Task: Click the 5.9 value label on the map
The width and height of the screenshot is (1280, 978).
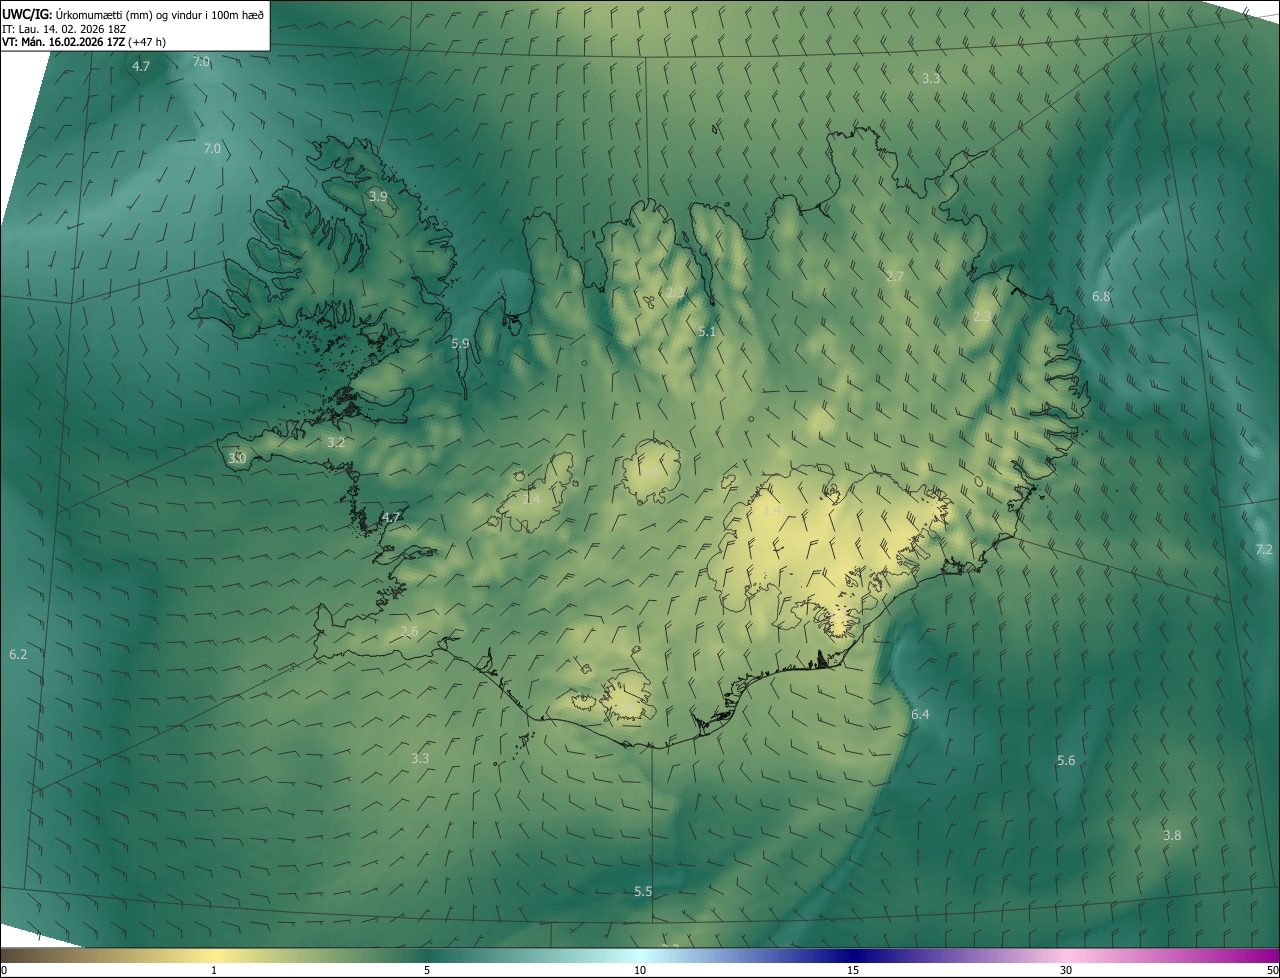Action: click(460, 343)
